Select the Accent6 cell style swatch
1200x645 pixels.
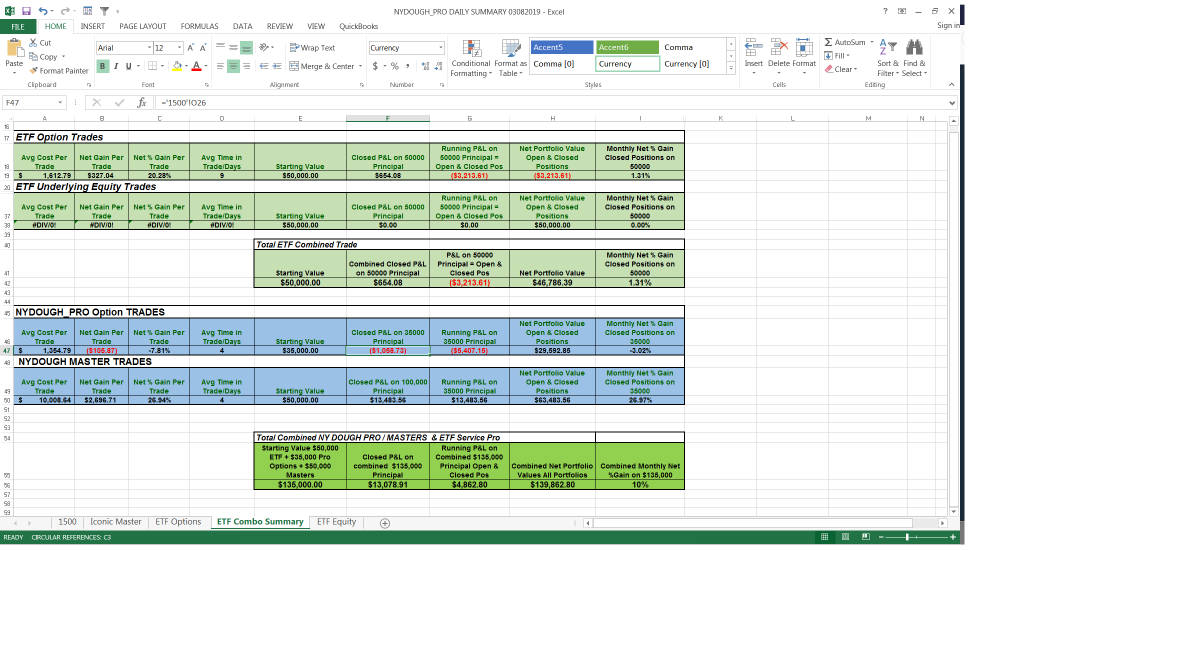(627, 46)
